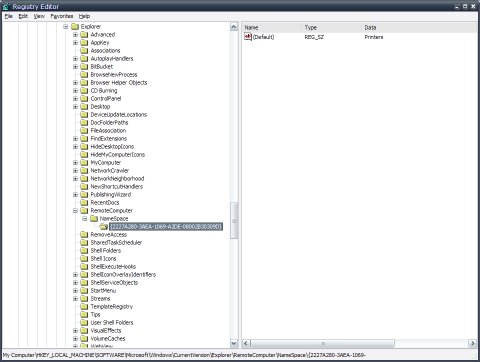Click the tree pane vertical scroll thumb

tap(234, 220)
